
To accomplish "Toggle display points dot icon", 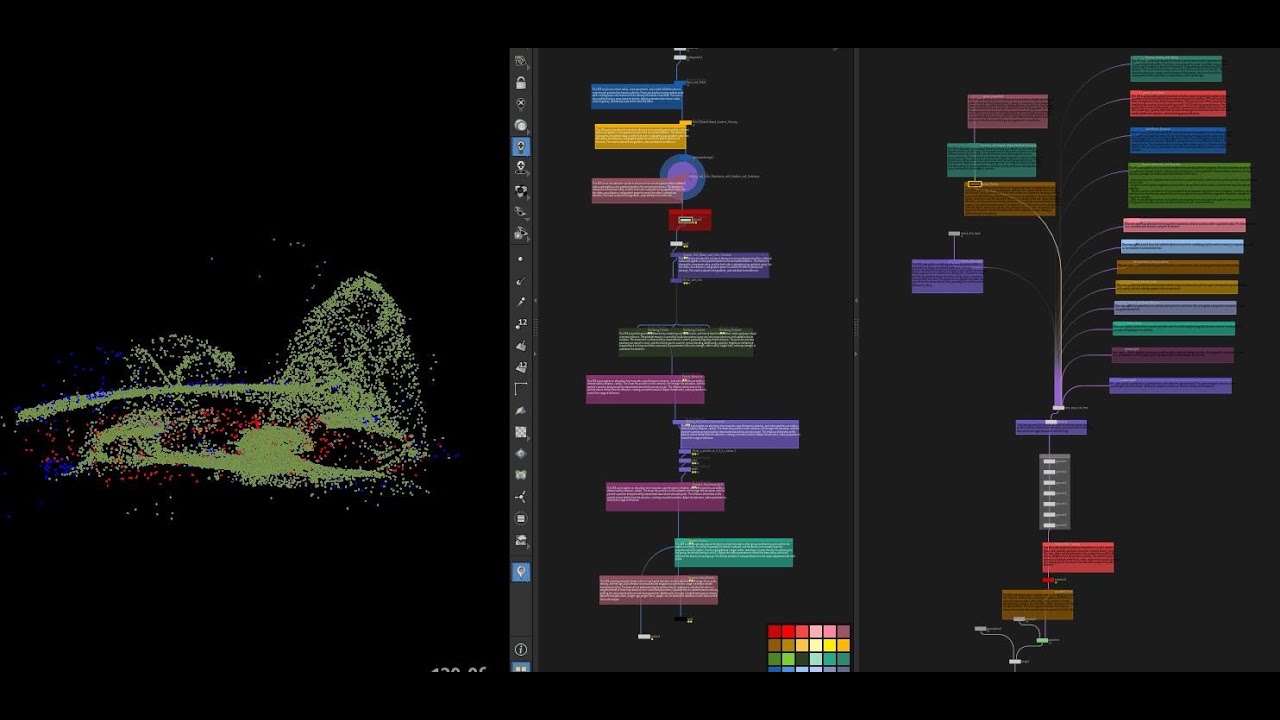I will [x=521, y=259].
